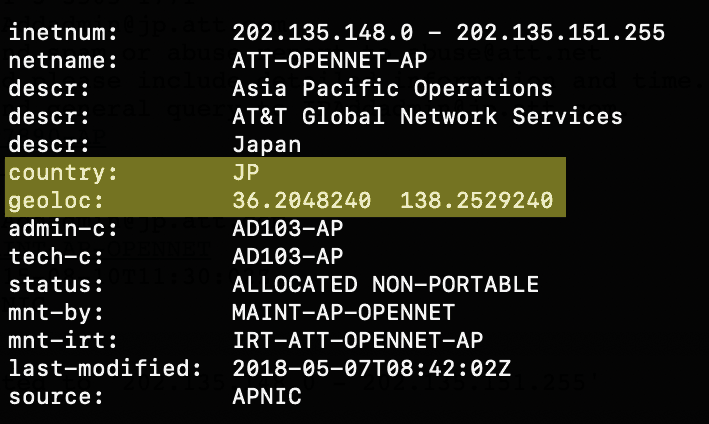Select longitude value 138.2529240

pyautogui.click(x=477, y=201)
